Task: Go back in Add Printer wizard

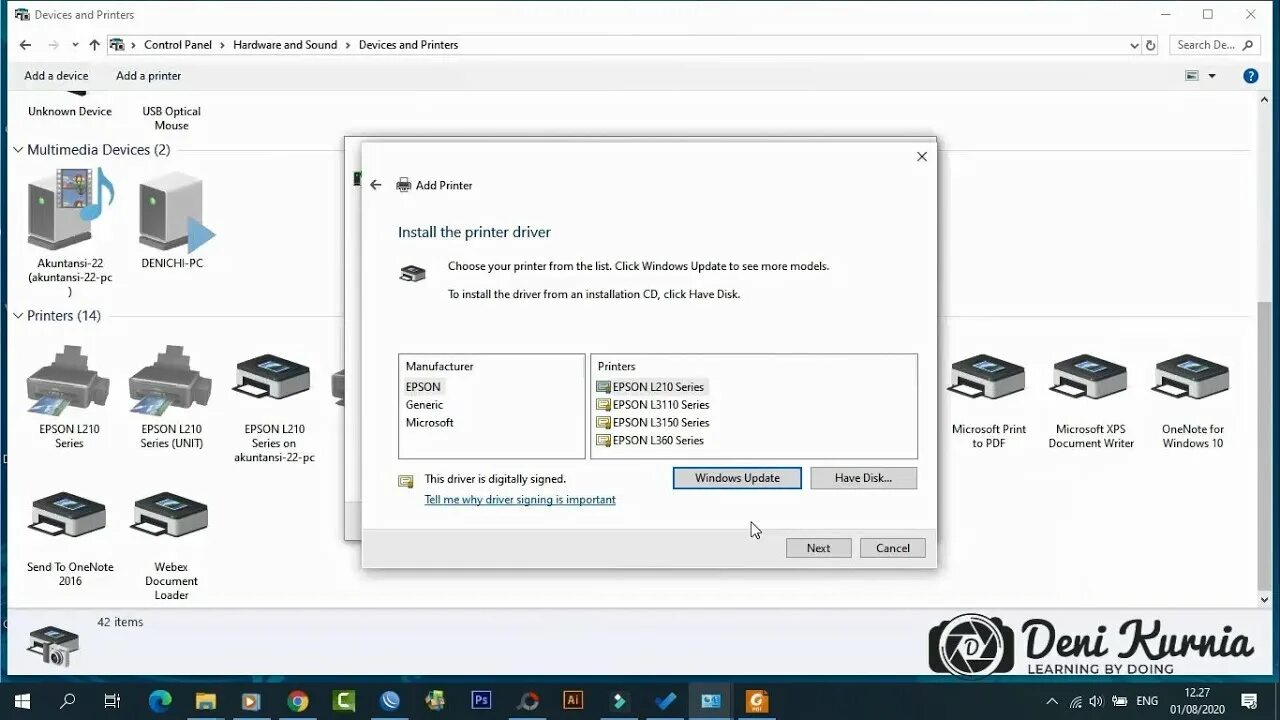Action: (376, 185)
